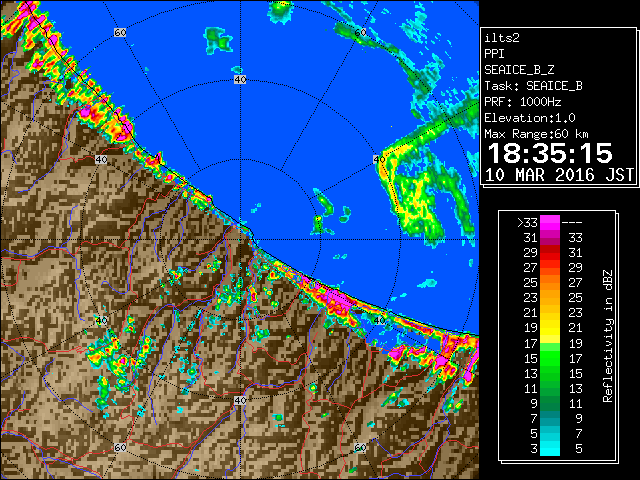The image size is (640, 480).
Task: Pick the bright green 15–17 dBZ swatch
Action: (550, 358)
